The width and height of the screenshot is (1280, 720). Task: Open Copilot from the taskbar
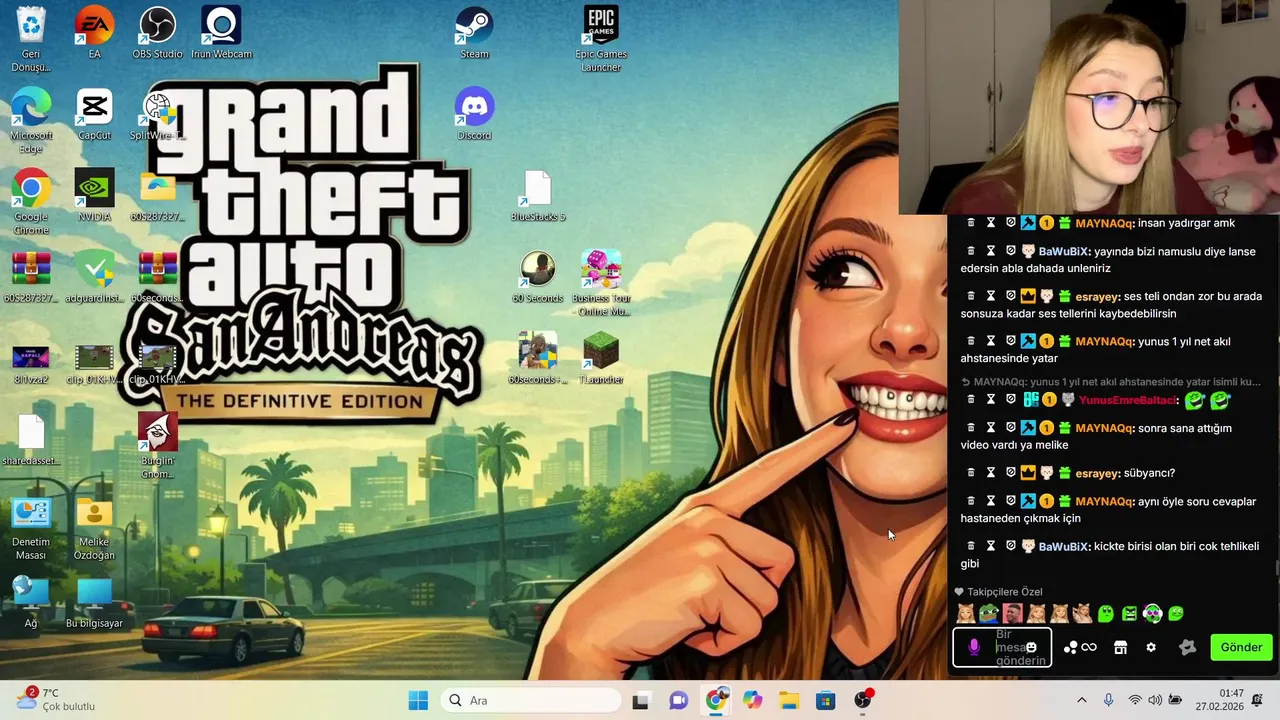[752, 700]
